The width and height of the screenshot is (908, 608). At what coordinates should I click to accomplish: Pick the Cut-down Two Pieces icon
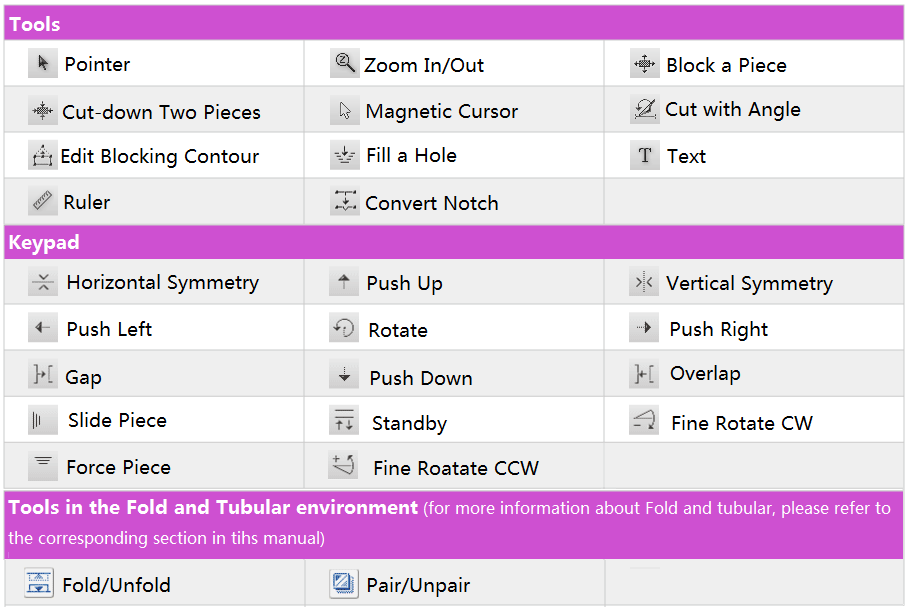tap(43, 111)
